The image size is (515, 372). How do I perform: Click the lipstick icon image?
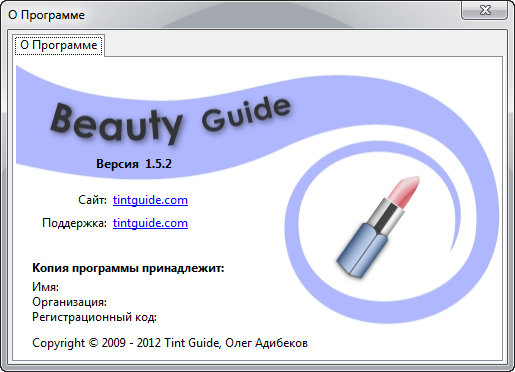point(378,227)
